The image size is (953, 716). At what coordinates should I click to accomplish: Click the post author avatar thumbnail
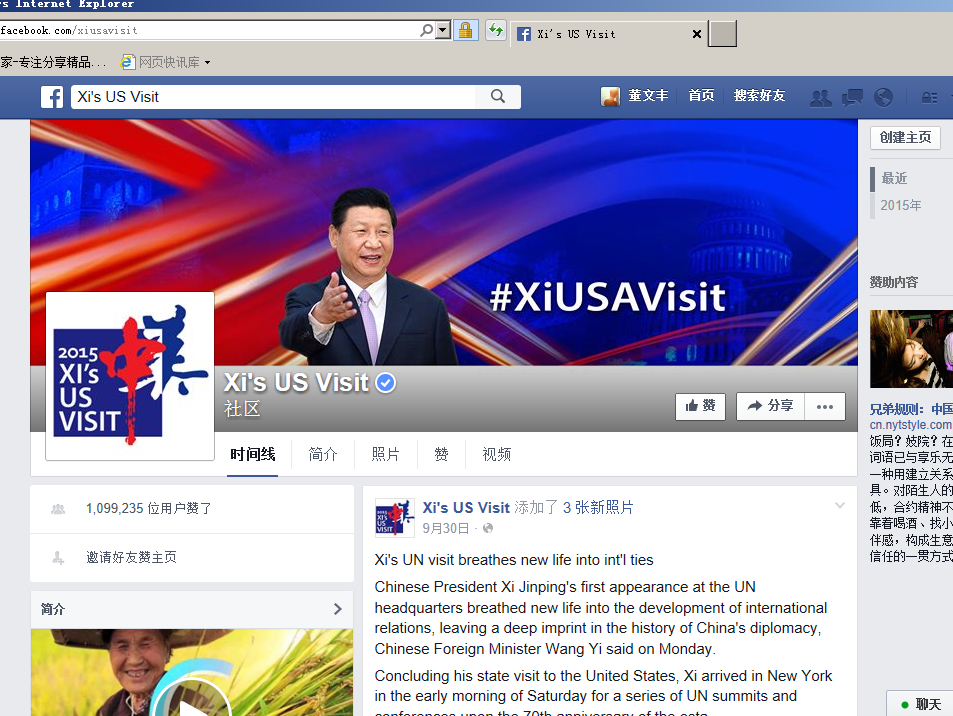pos(394,517)
